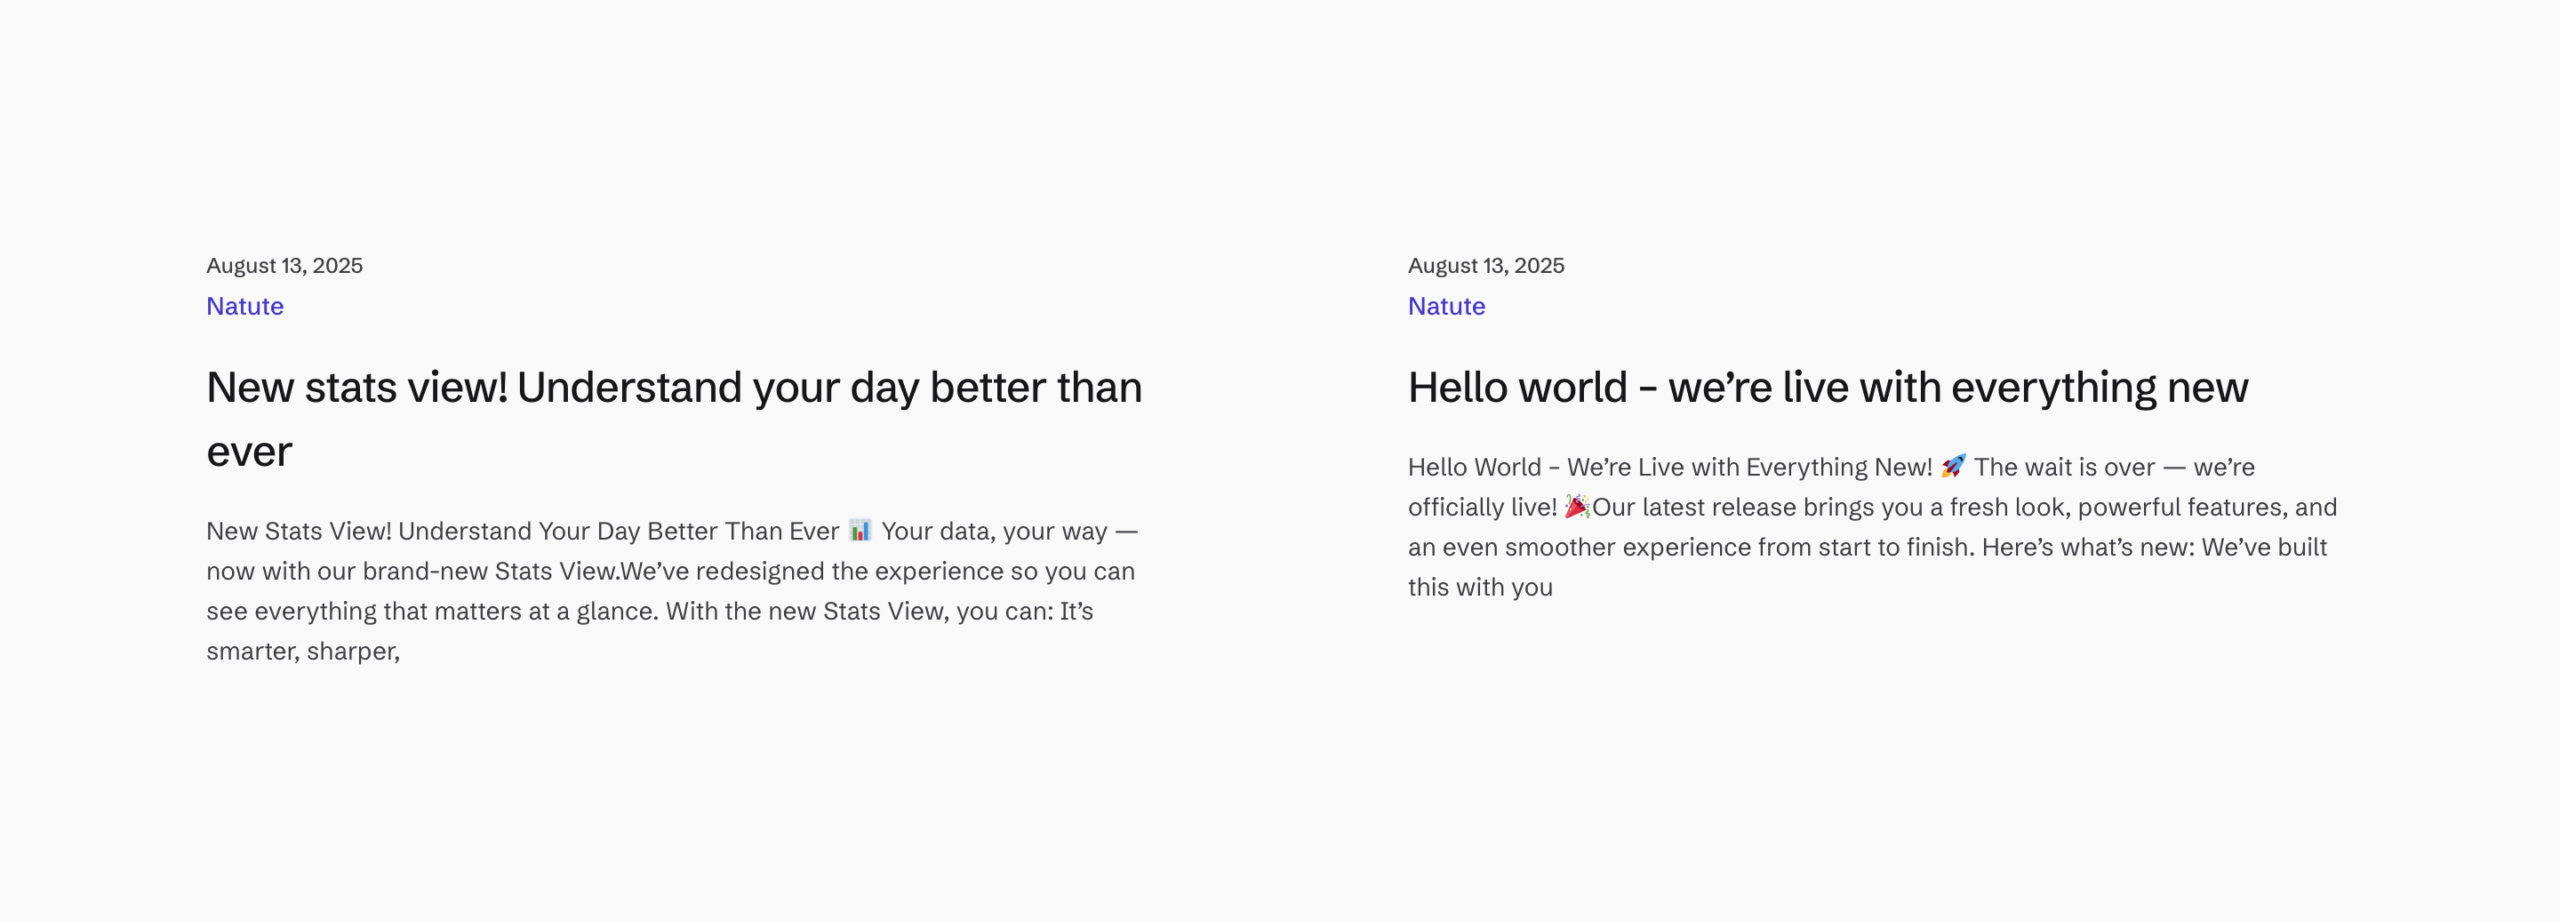This screenshot has width=2560, height=921.
Task: Click the bar chart emoji in stats excerpt
Action: [x=860, y=530]
